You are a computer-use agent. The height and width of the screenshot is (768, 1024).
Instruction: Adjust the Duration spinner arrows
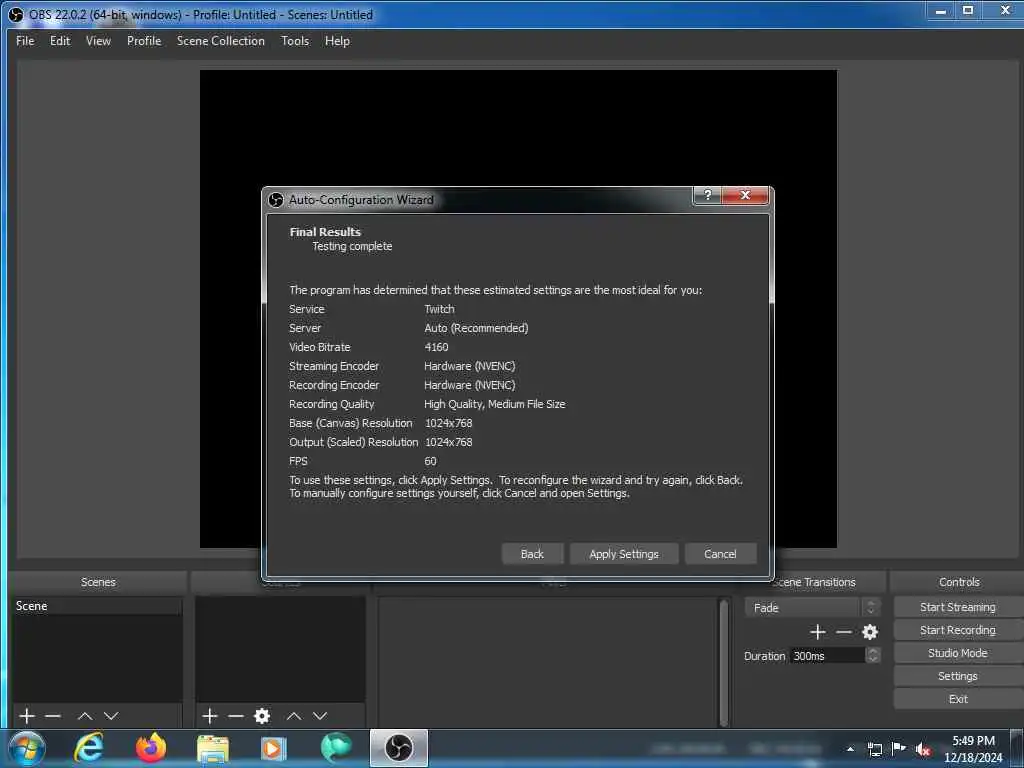point(872,655)
